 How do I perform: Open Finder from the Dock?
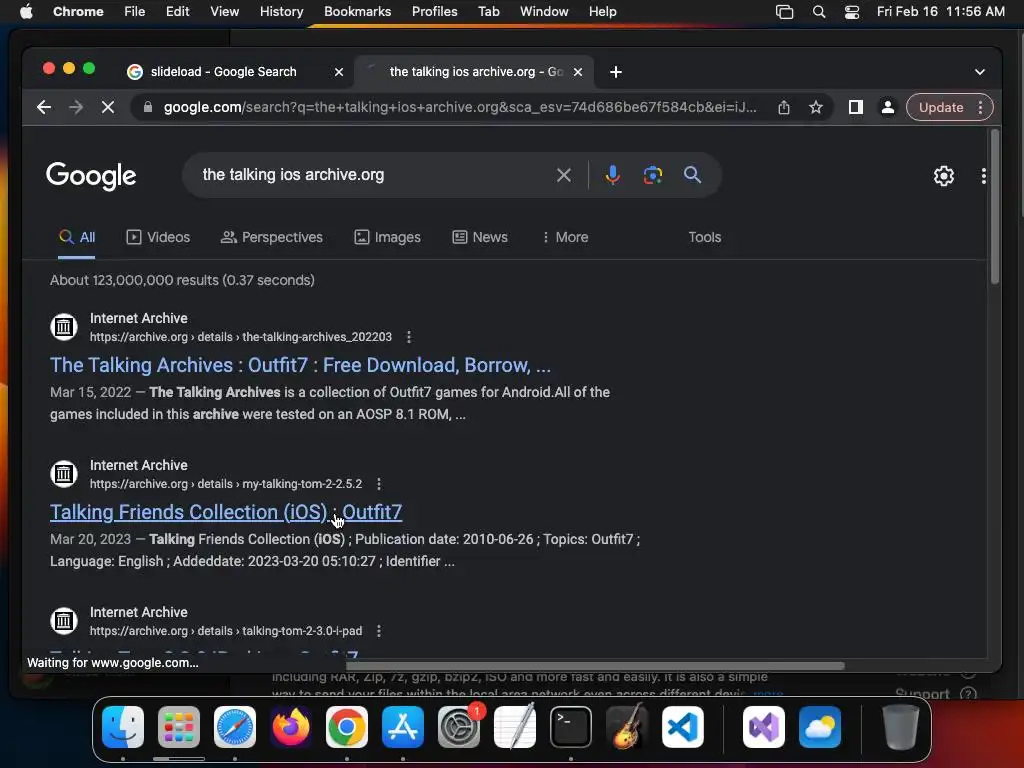coord(123,727)
